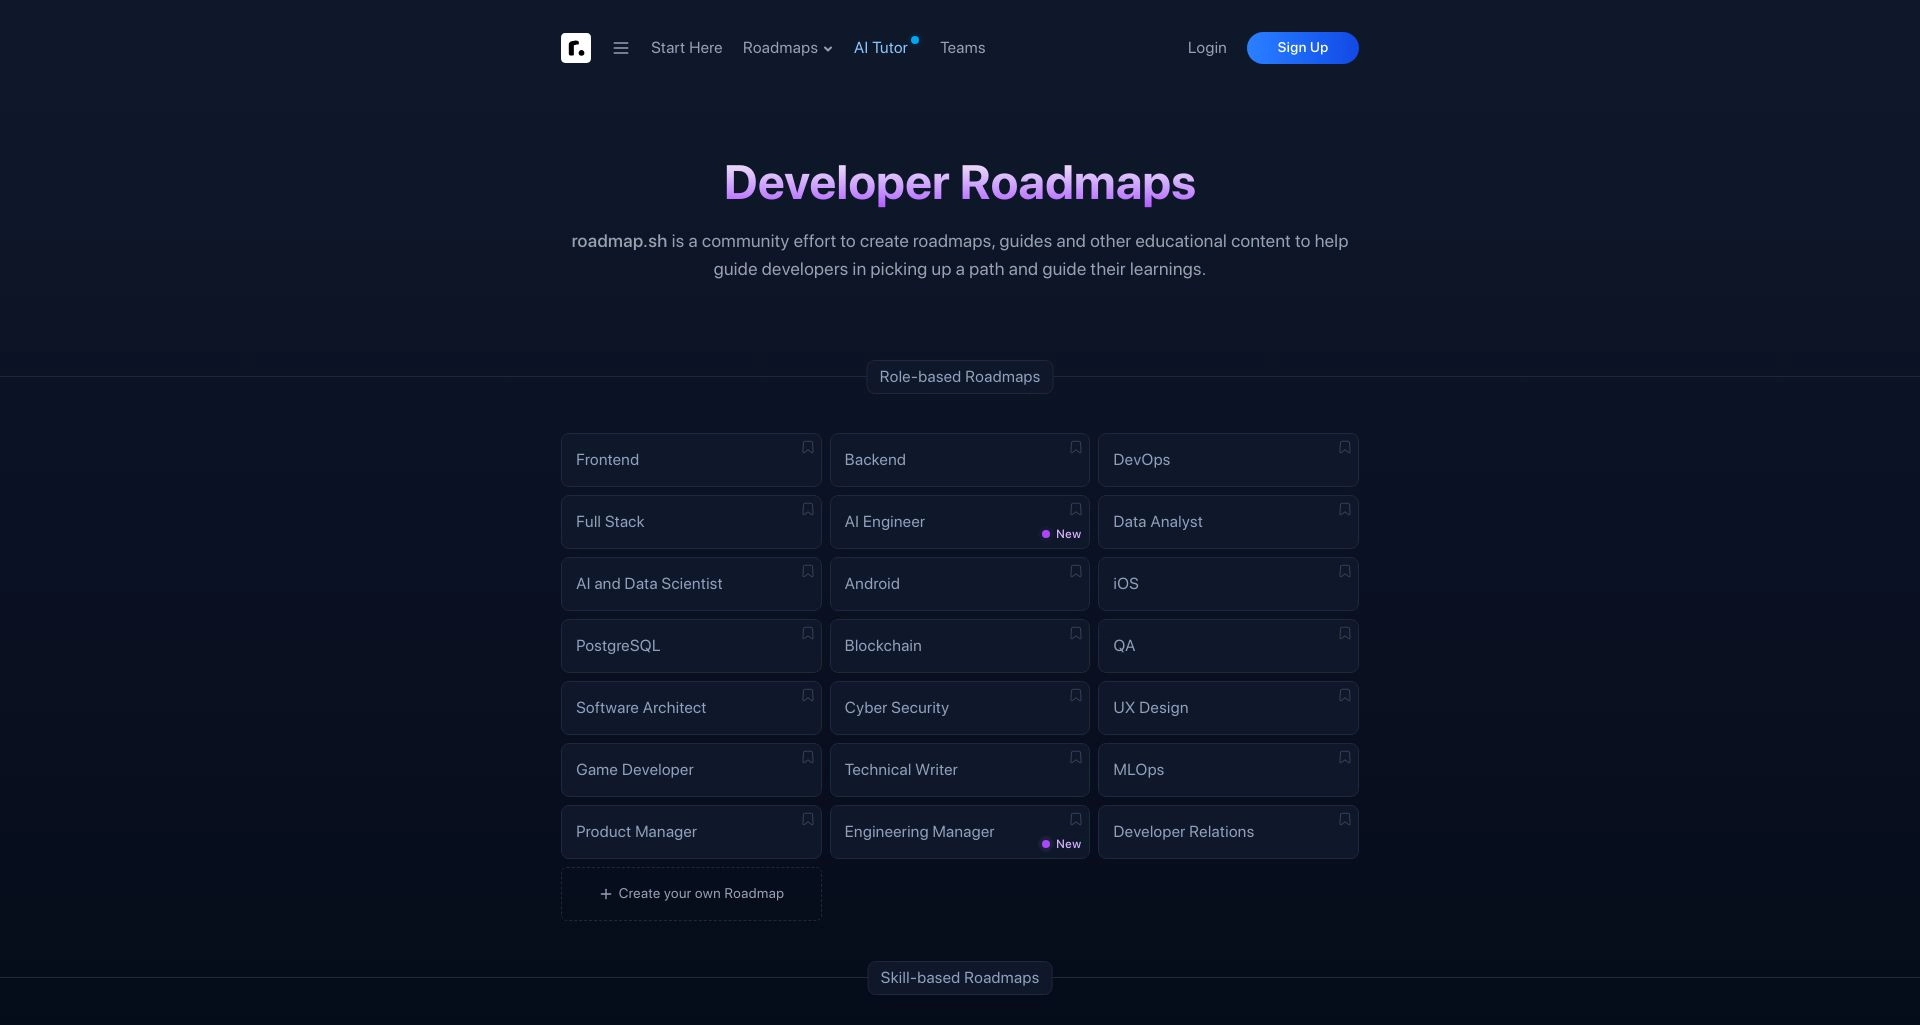The height and width of the screenshot is (1025, 1920).
Task: Click the bookmark icon on Developer Relations card
Action: click(1344, 819)
